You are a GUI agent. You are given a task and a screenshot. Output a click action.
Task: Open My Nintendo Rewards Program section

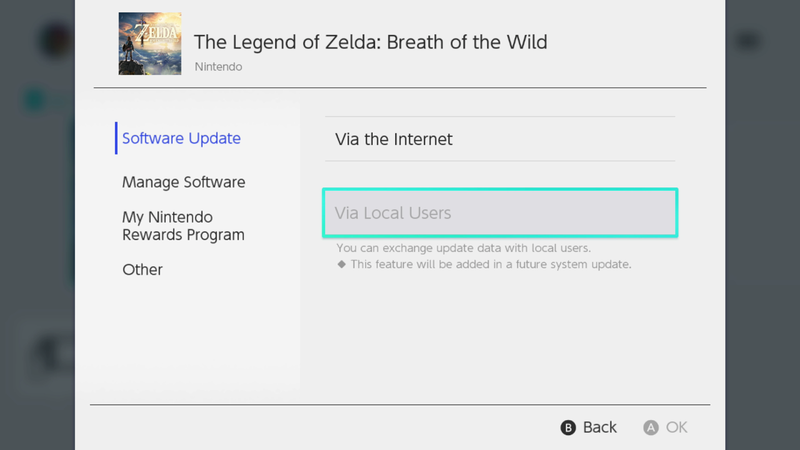(183, 226)
